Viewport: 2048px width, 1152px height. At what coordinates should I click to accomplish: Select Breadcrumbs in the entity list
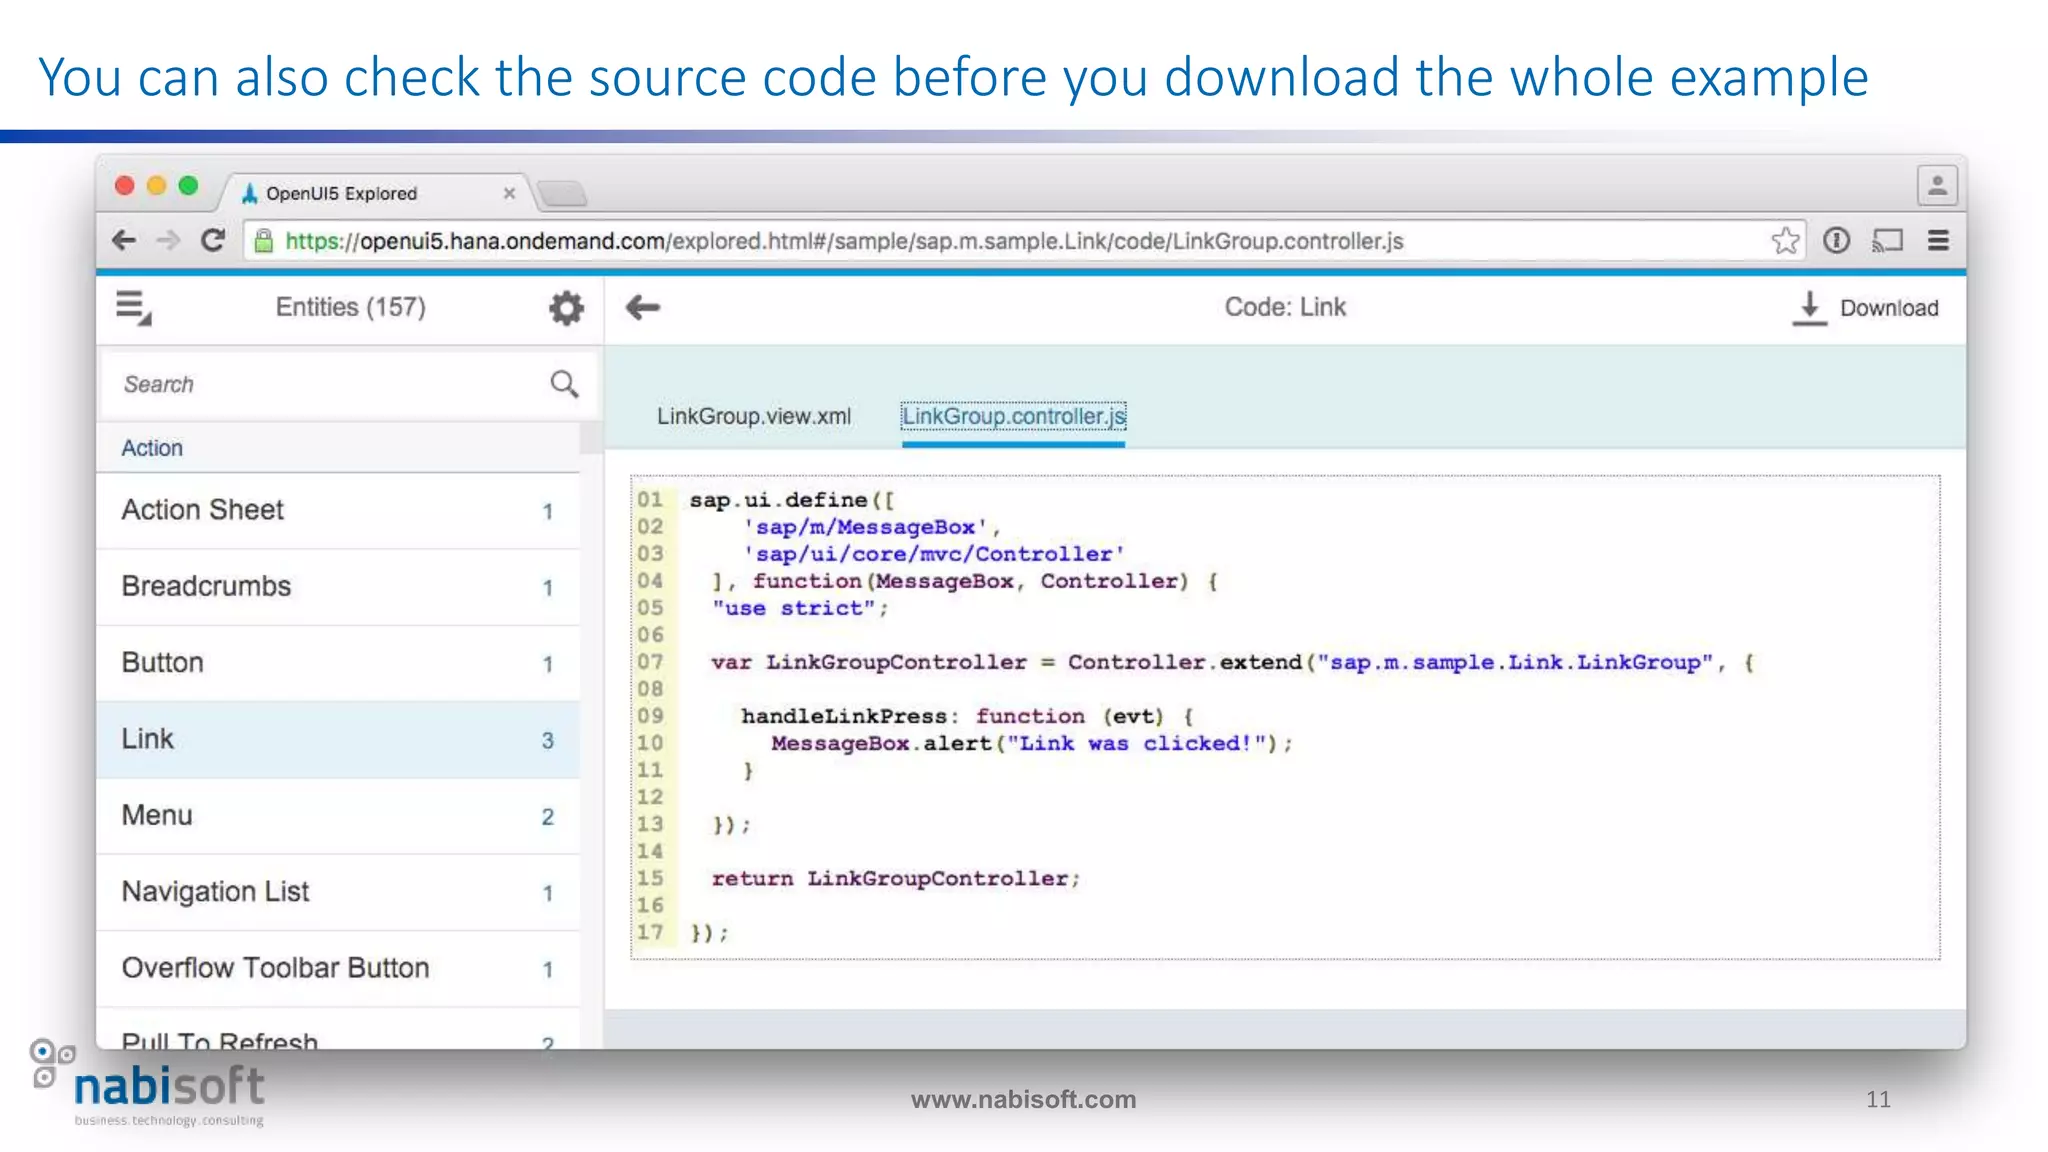pos(338,587)
